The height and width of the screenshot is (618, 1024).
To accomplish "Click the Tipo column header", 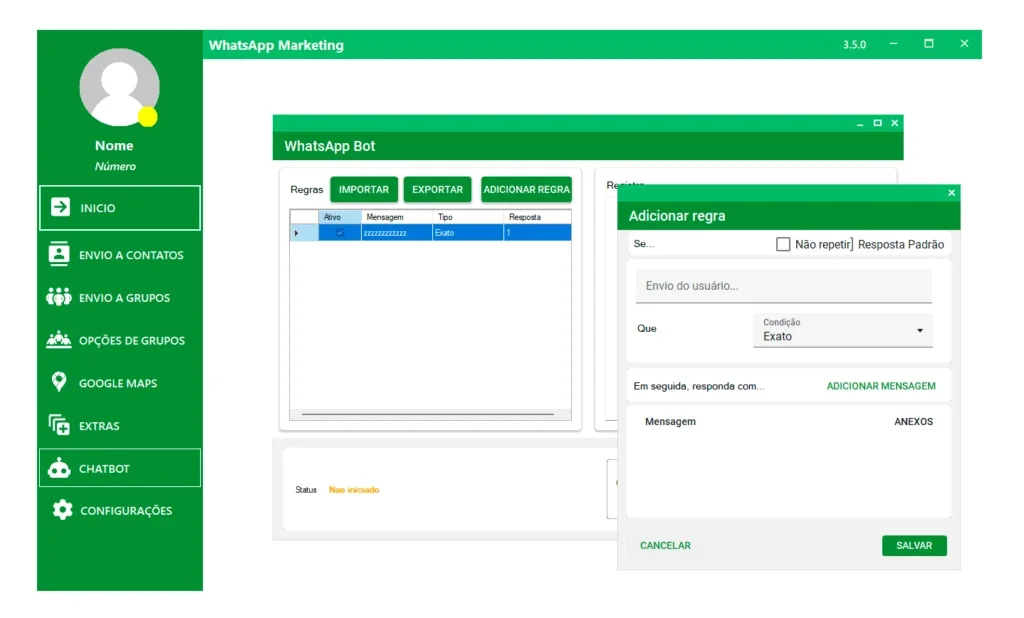I will [x=468, y=217].
